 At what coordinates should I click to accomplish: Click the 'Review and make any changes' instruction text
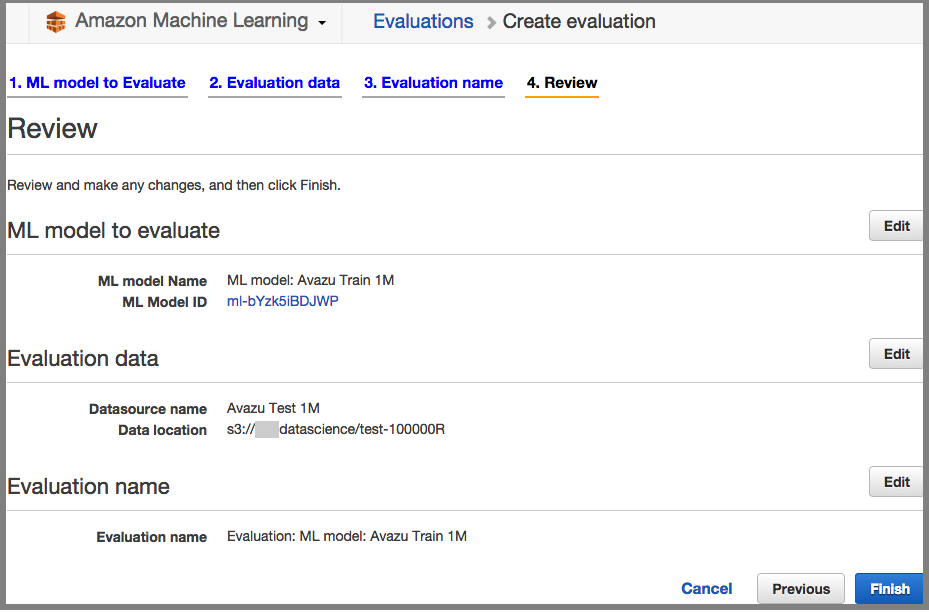pos(174,185)
